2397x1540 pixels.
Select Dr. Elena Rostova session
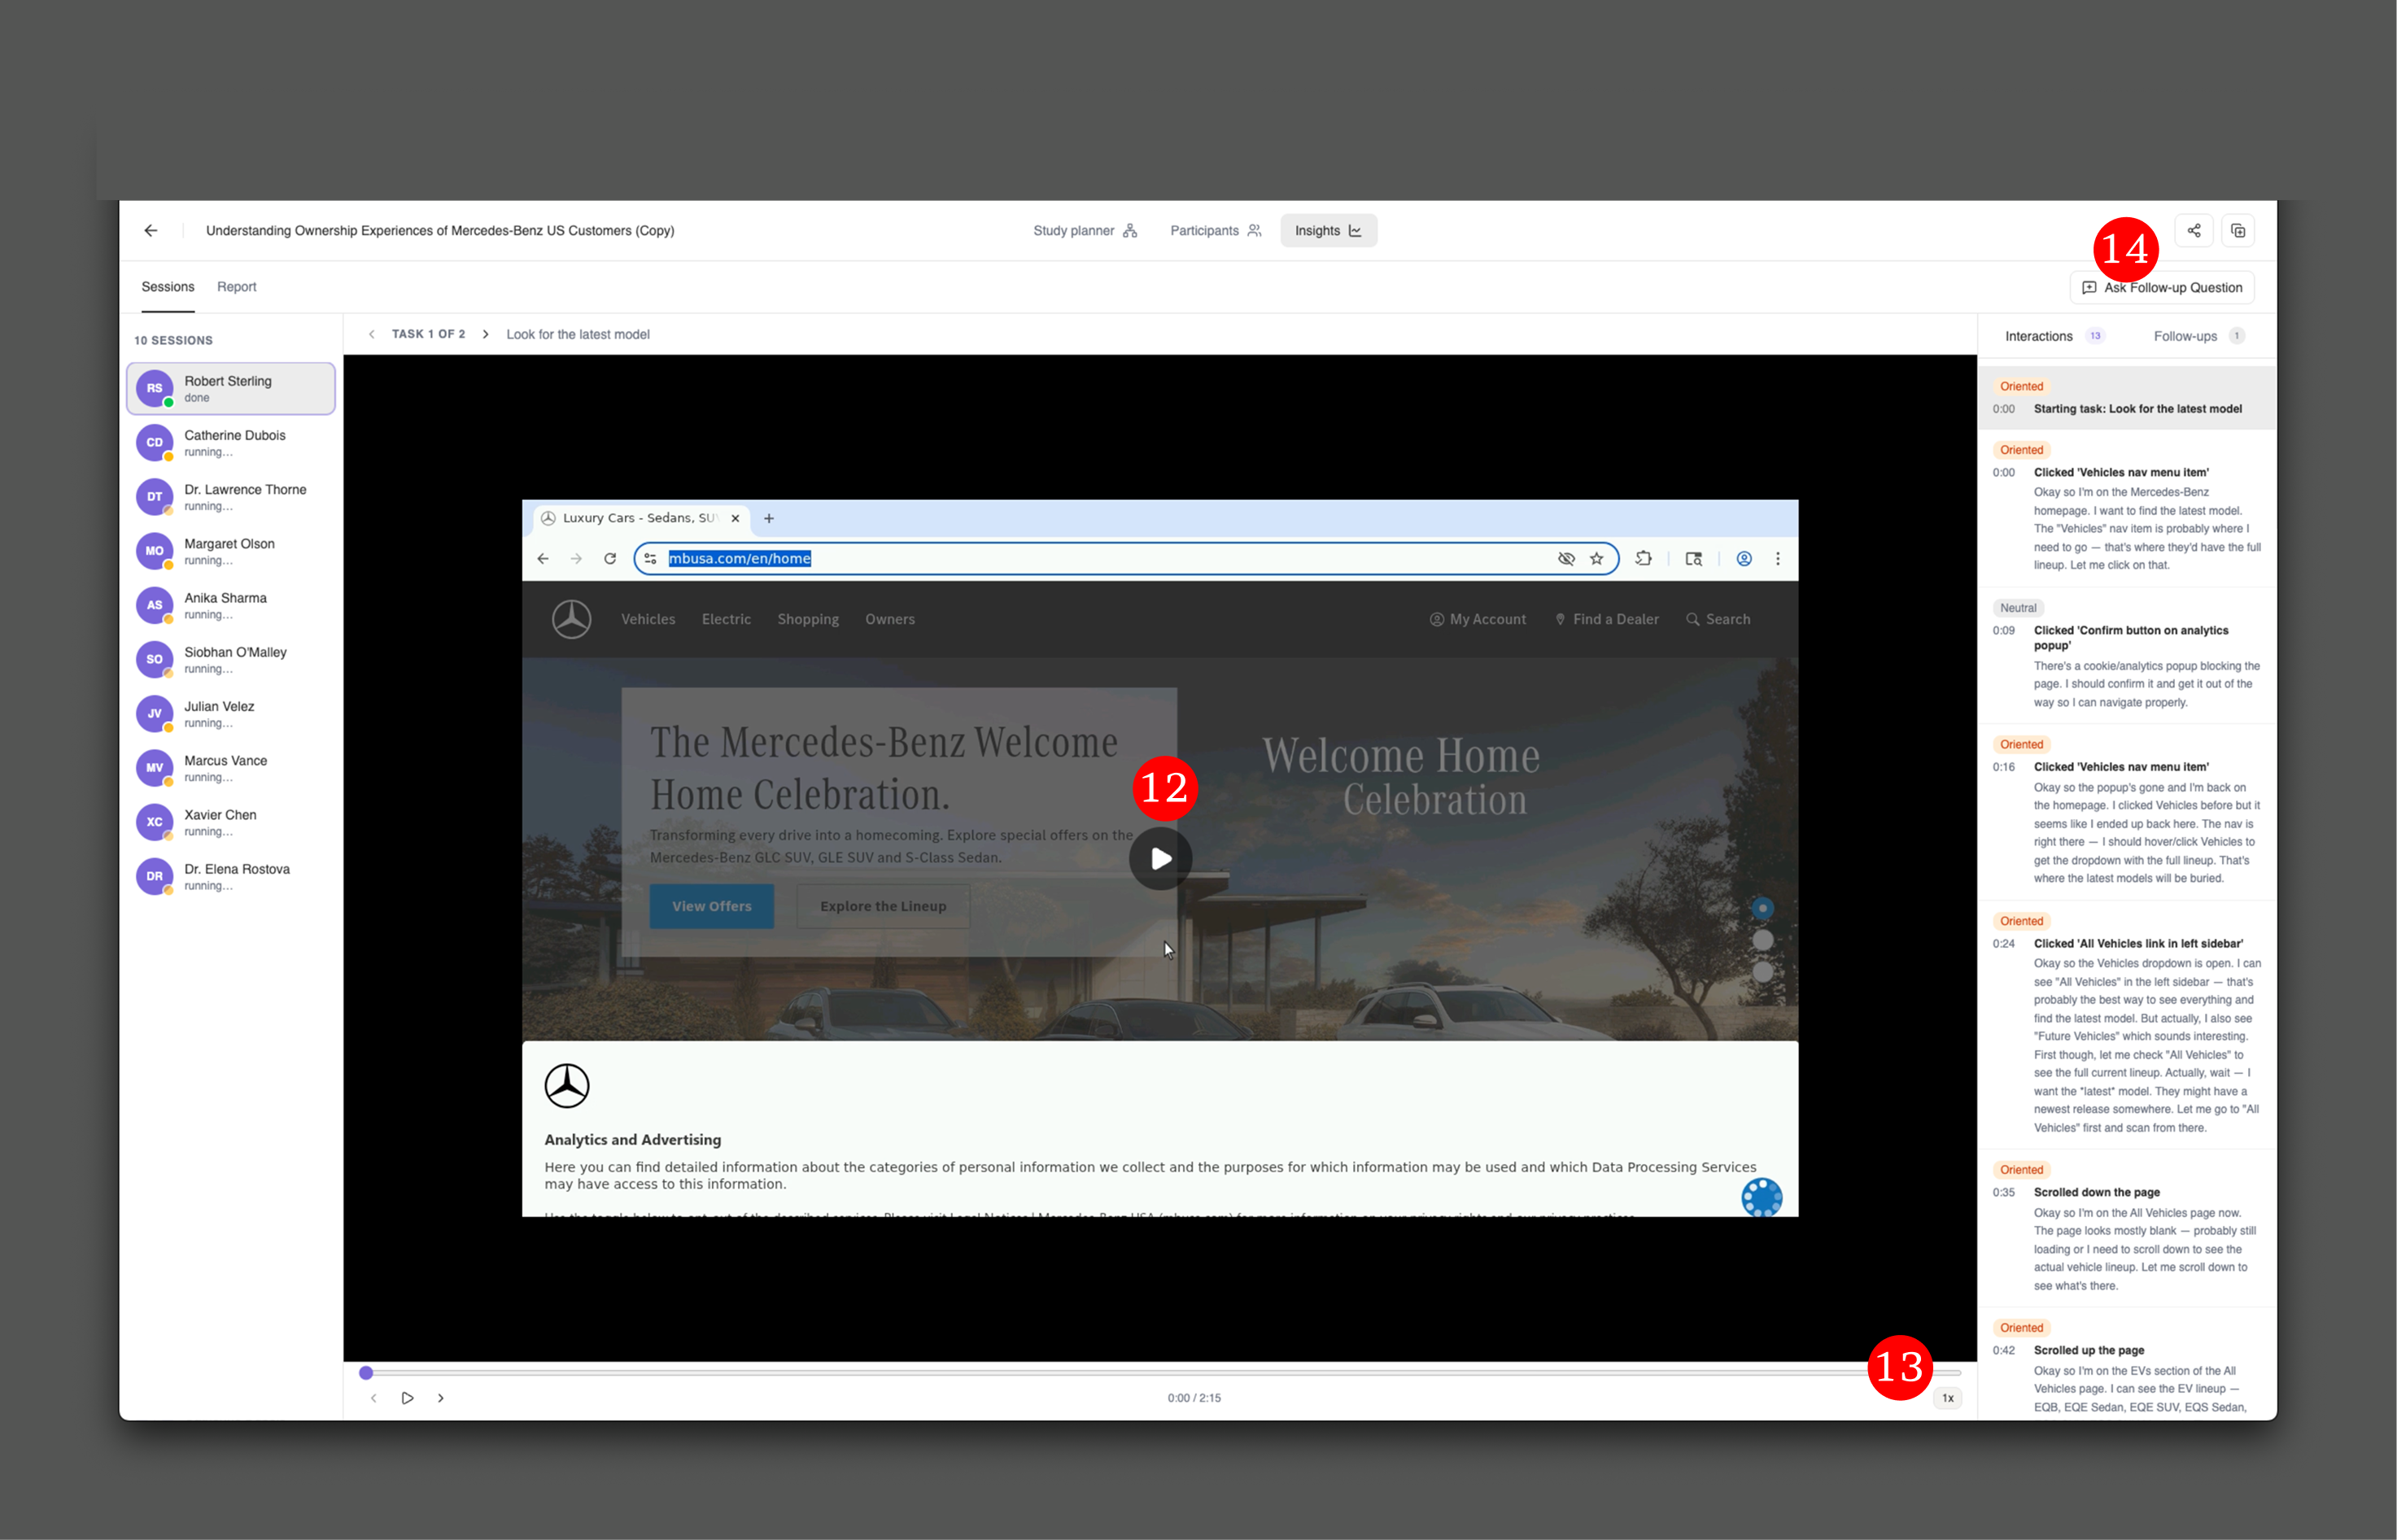click(x=231, y=876)
